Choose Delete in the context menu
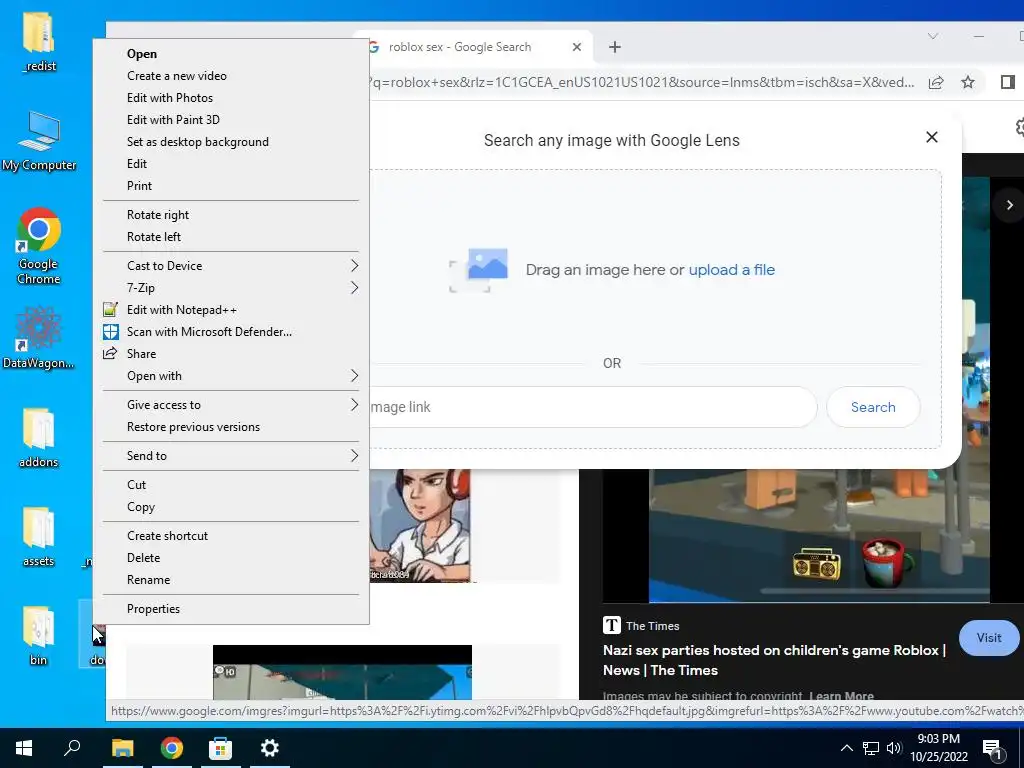 (x=231, y=558)
